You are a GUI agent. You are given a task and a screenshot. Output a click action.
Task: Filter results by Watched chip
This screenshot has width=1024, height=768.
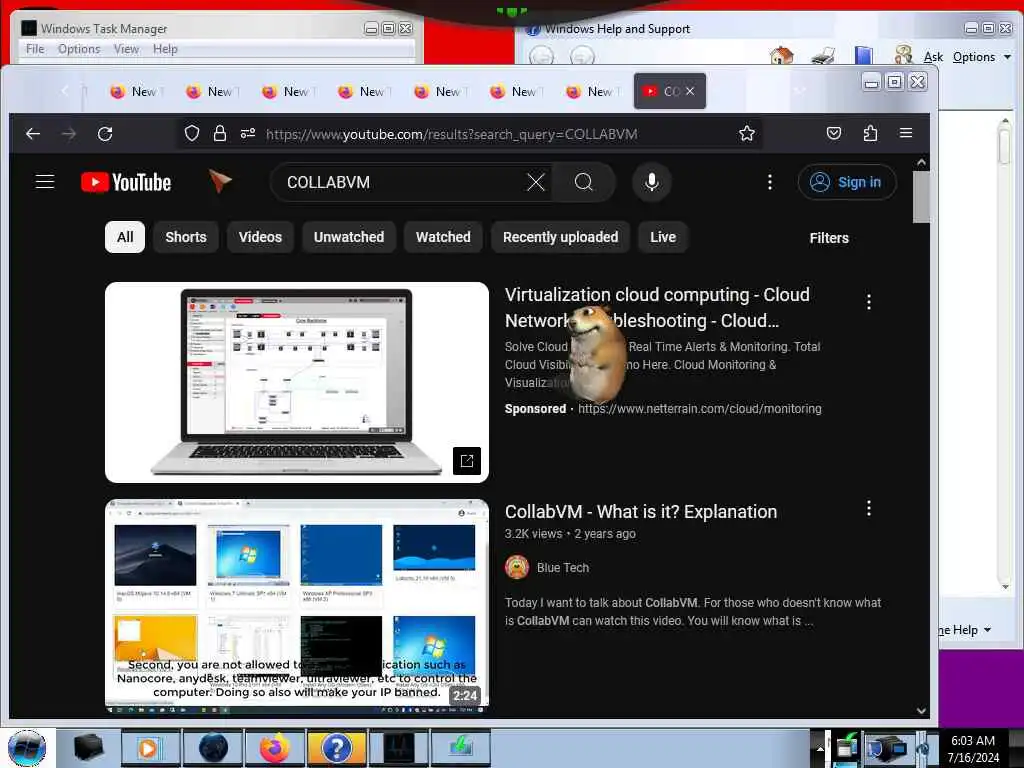pyautogui.click(x=443, y=237)
